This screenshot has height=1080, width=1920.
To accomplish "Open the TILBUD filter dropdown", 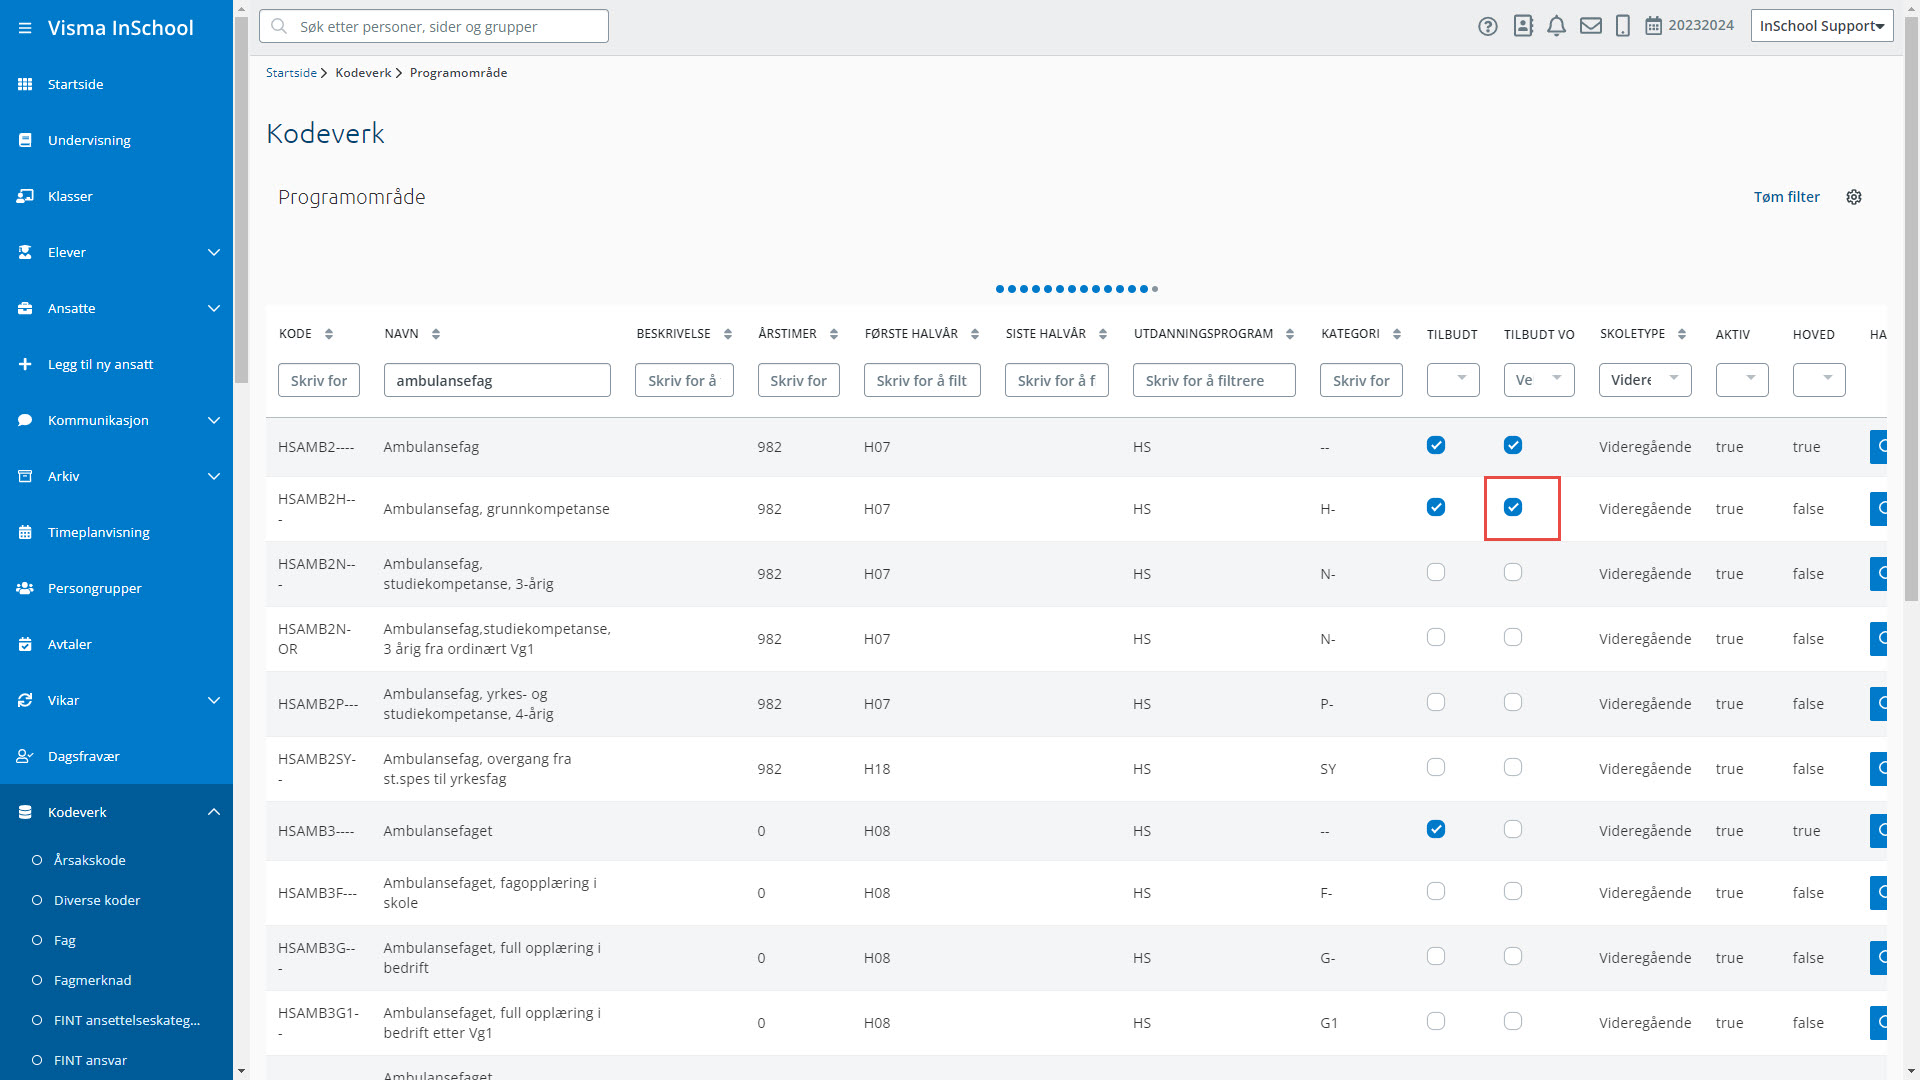I will (1453, 380).
